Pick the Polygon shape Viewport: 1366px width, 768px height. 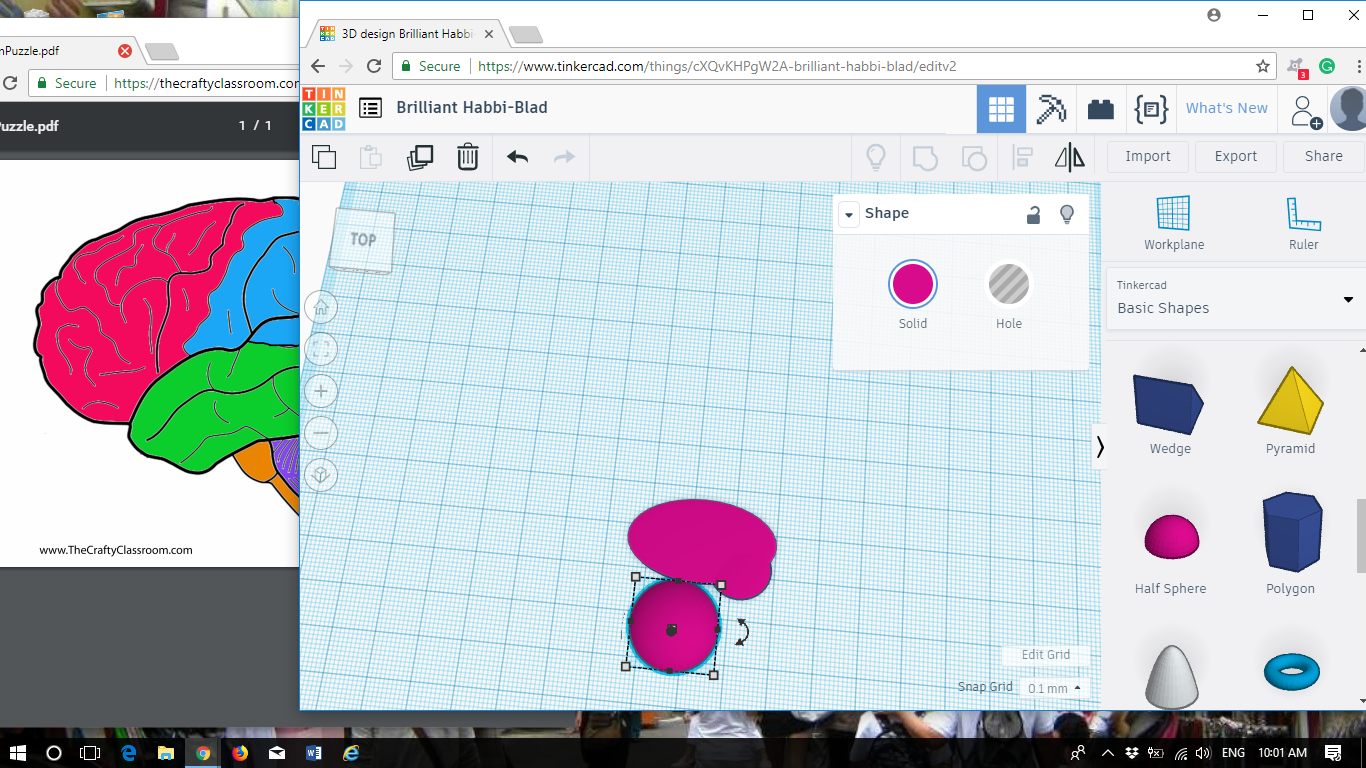pyautogui.click(x=1291, y=531)
